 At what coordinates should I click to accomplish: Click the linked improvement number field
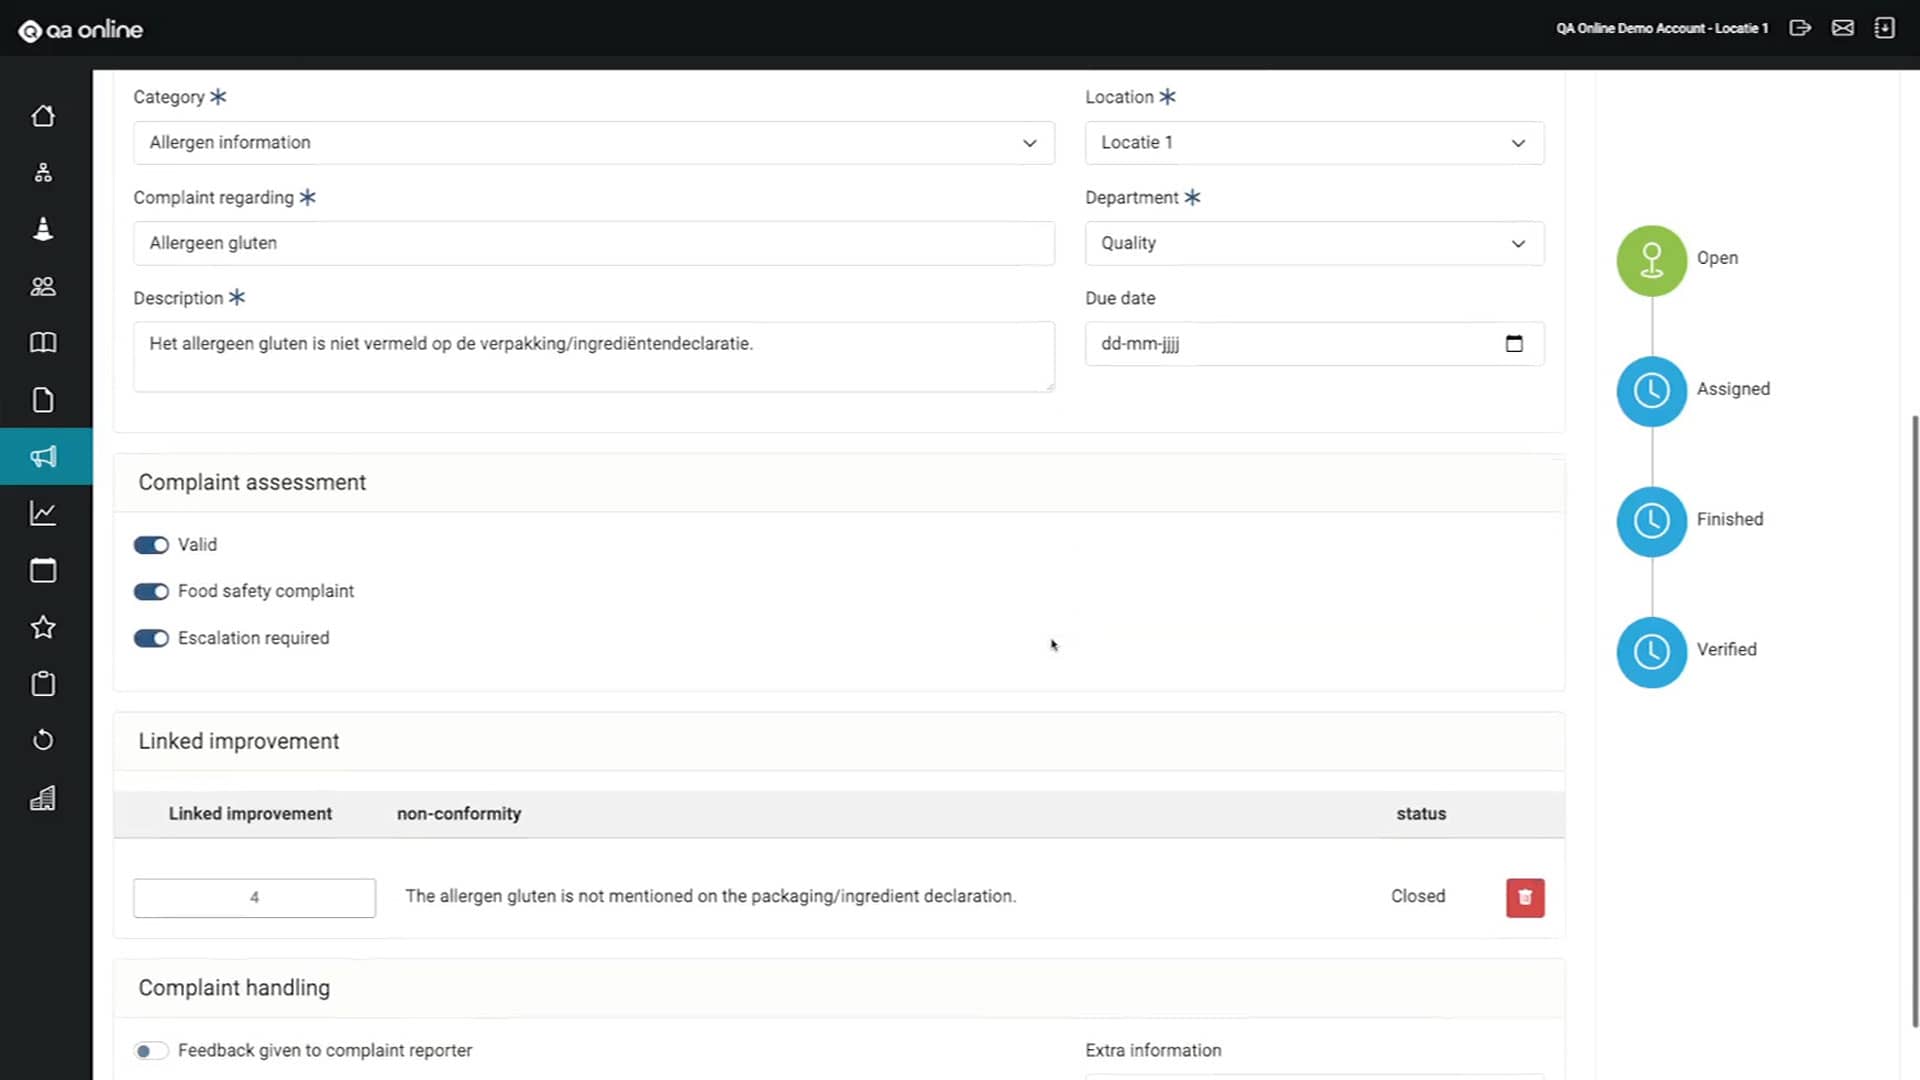click(x=255, y=897)
